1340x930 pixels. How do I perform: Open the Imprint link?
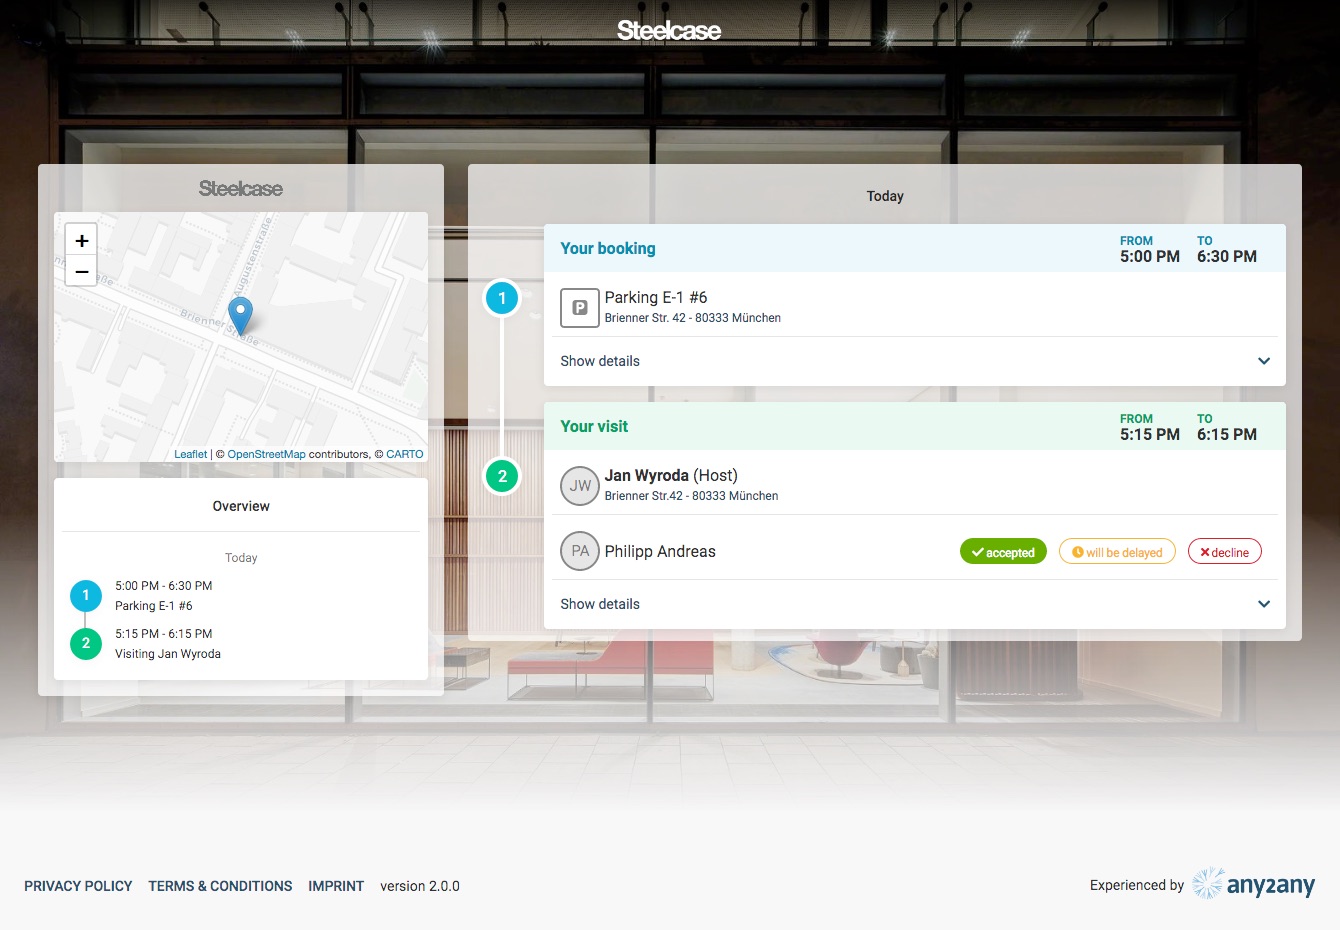coord(336,886)
